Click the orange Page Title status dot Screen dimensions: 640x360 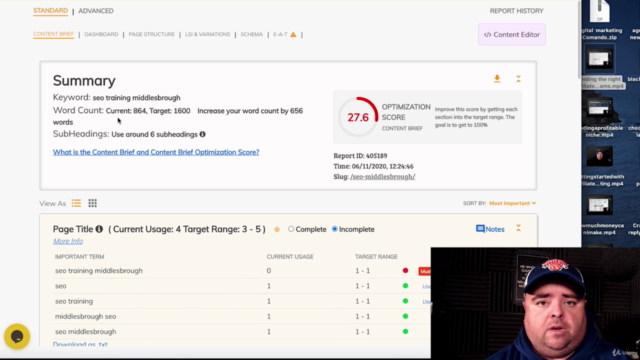point(277,229)
